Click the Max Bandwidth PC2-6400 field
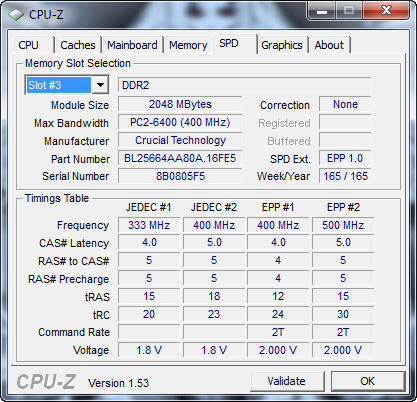This screenshot has height=402, width=417. 180,122
